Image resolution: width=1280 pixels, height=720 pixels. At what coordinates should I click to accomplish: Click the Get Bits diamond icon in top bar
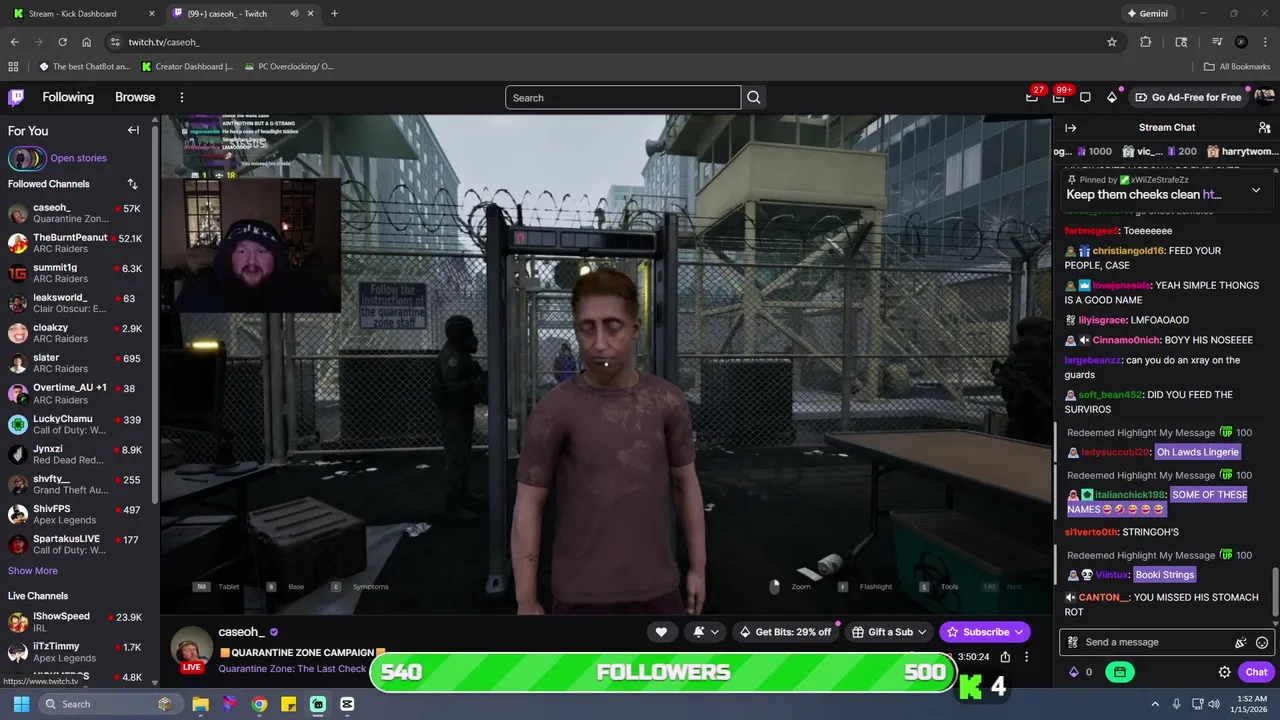pos(1112,97)
